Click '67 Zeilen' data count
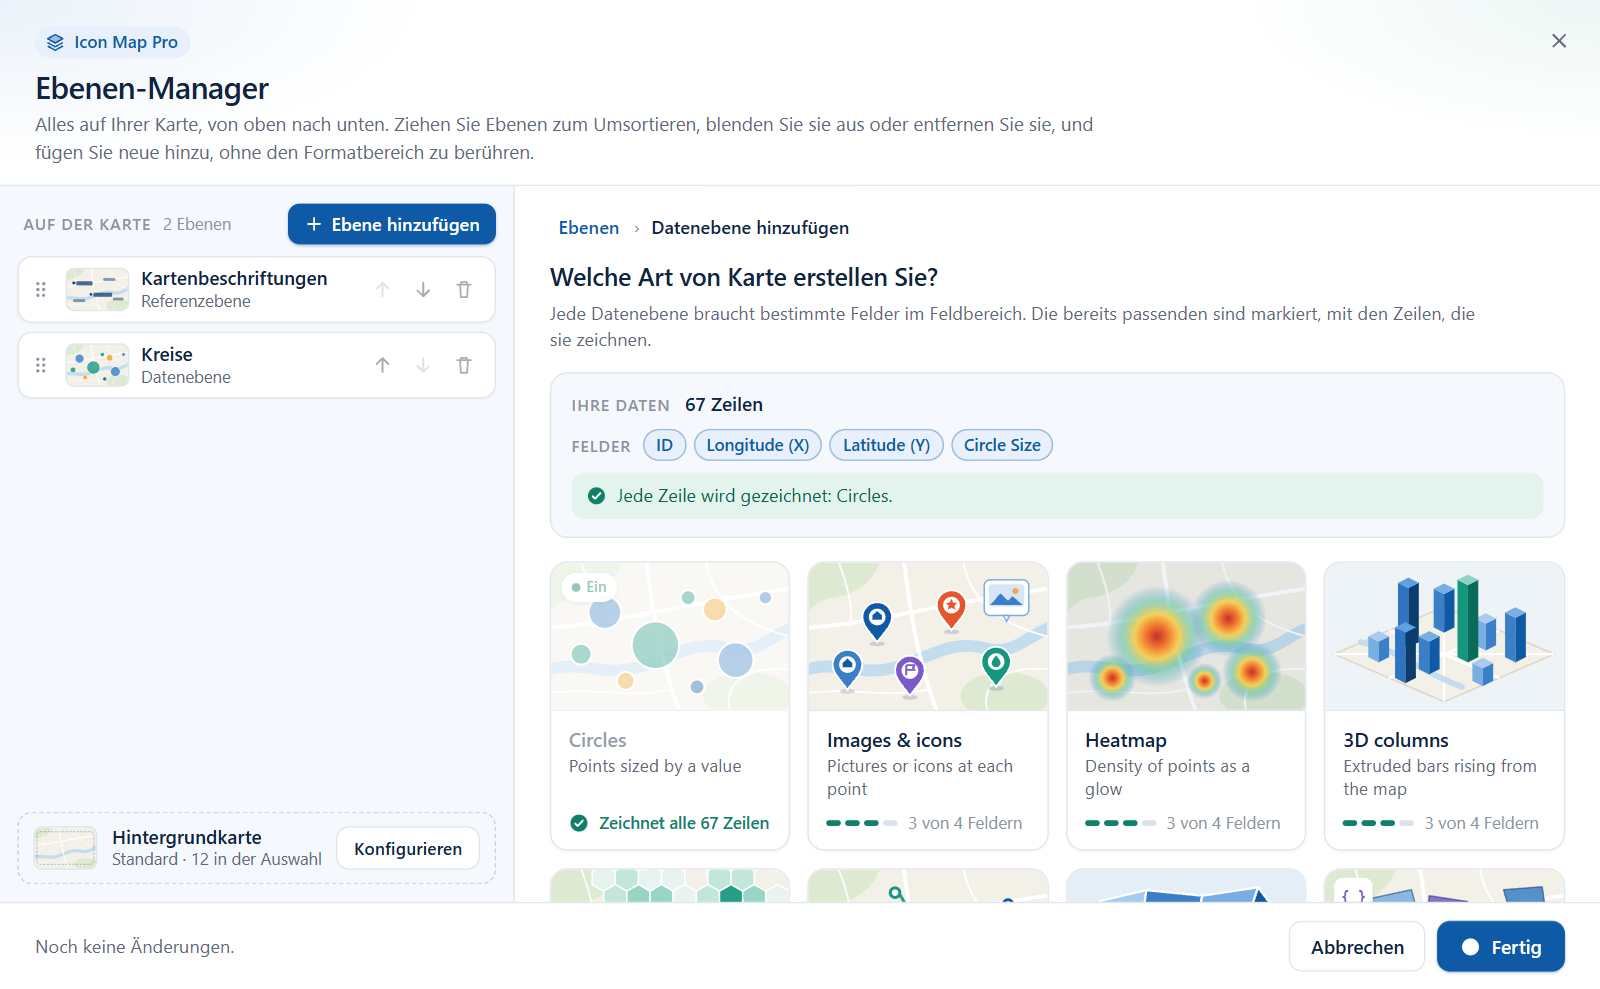 [x=724, y=405]
